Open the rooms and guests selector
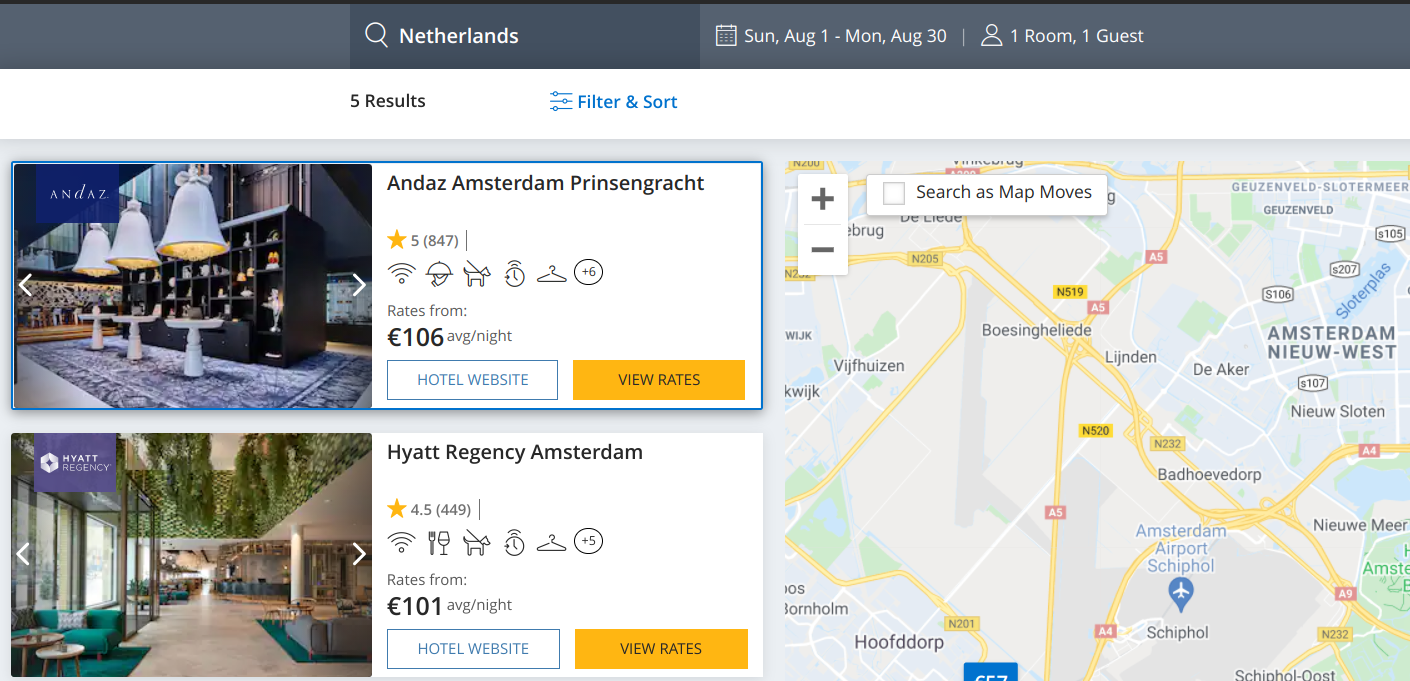Image resolution: width=1410 pixels, height=681 pixels. point(1062,36)
